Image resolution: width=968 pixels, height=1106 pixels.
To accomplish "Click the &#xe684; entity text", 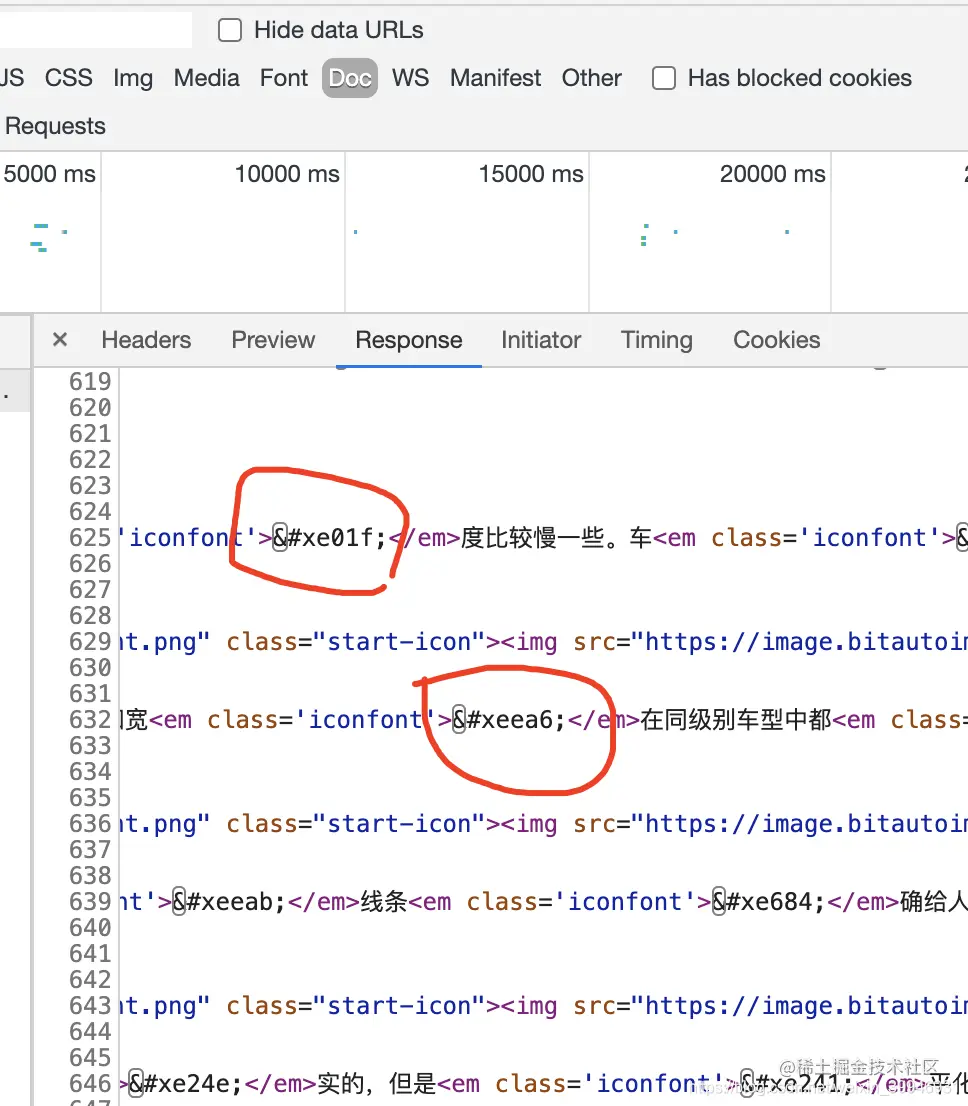I will pyautogui.click(x=768, y=902).
